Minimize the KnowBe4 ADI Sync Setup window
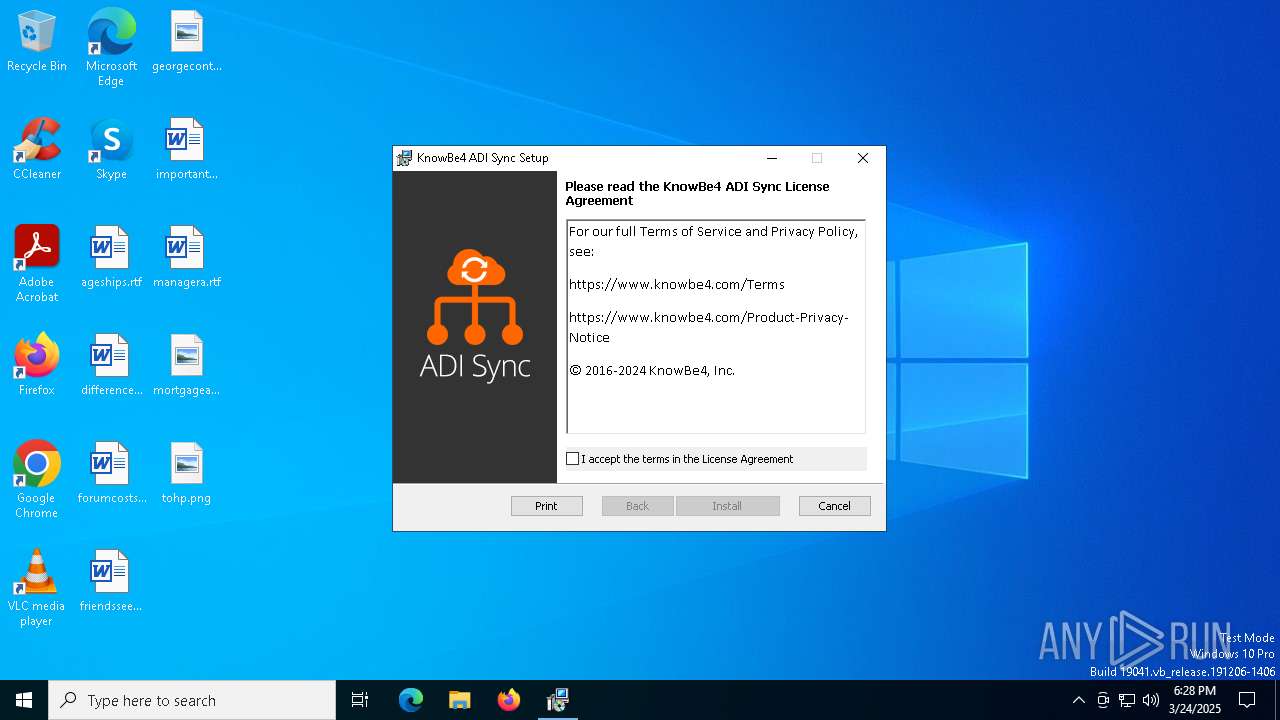Image resolution: width=1280 pixels, height=720 pixels. [x=772, y=158]
